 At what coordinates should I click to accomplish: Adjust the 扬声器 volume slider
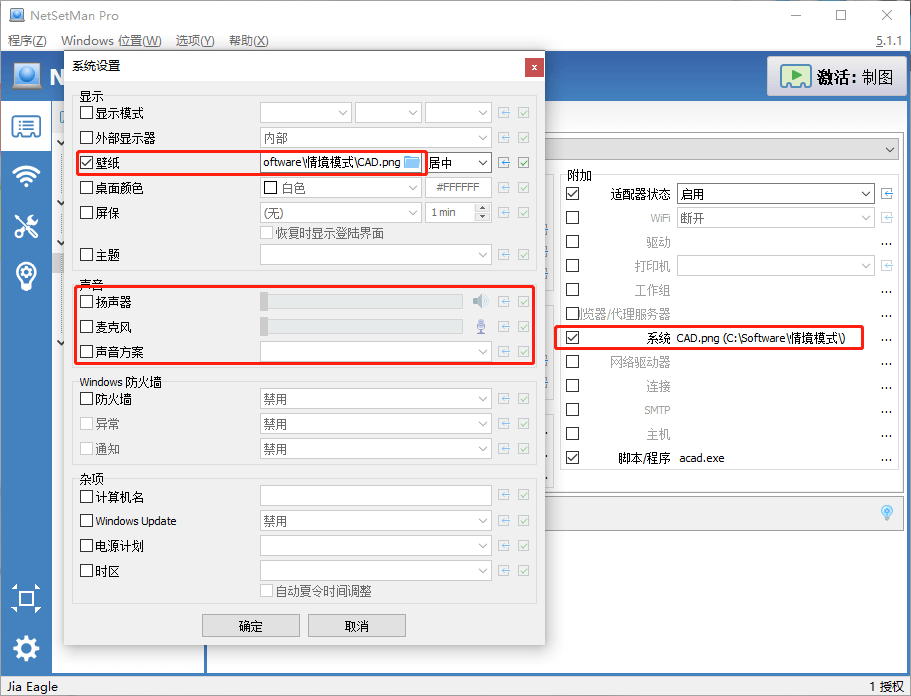point(361,301)
